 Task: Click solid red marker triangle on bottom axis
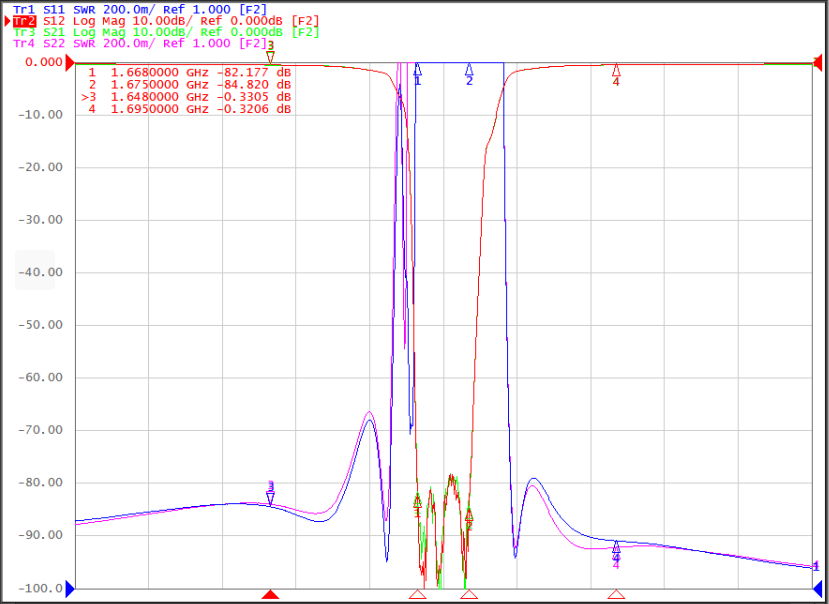pyautogui.click(x=270, y=594)
